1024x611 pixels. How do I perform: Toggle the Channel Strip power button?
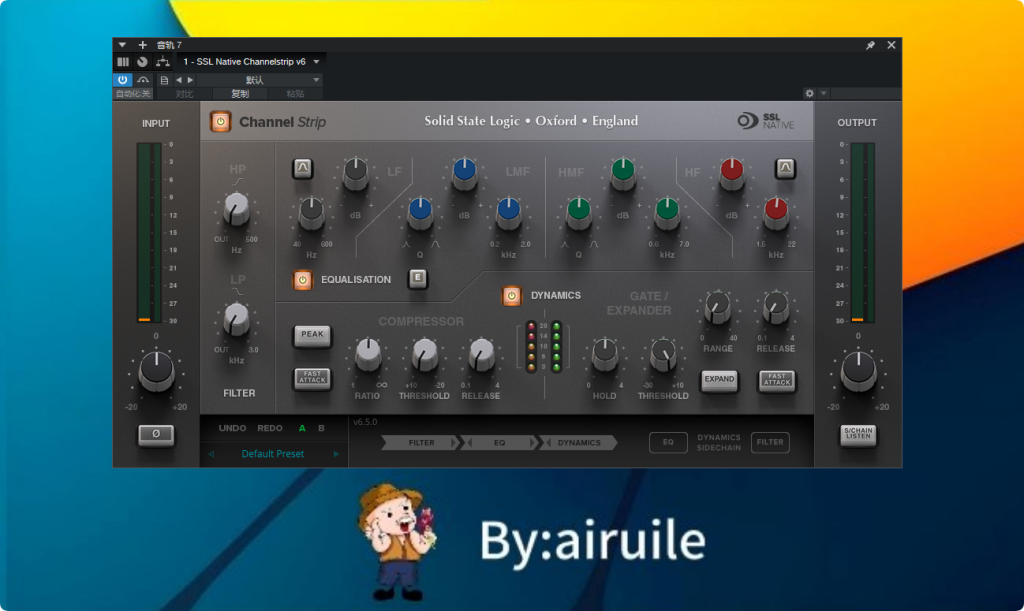(x=221, y=122)
